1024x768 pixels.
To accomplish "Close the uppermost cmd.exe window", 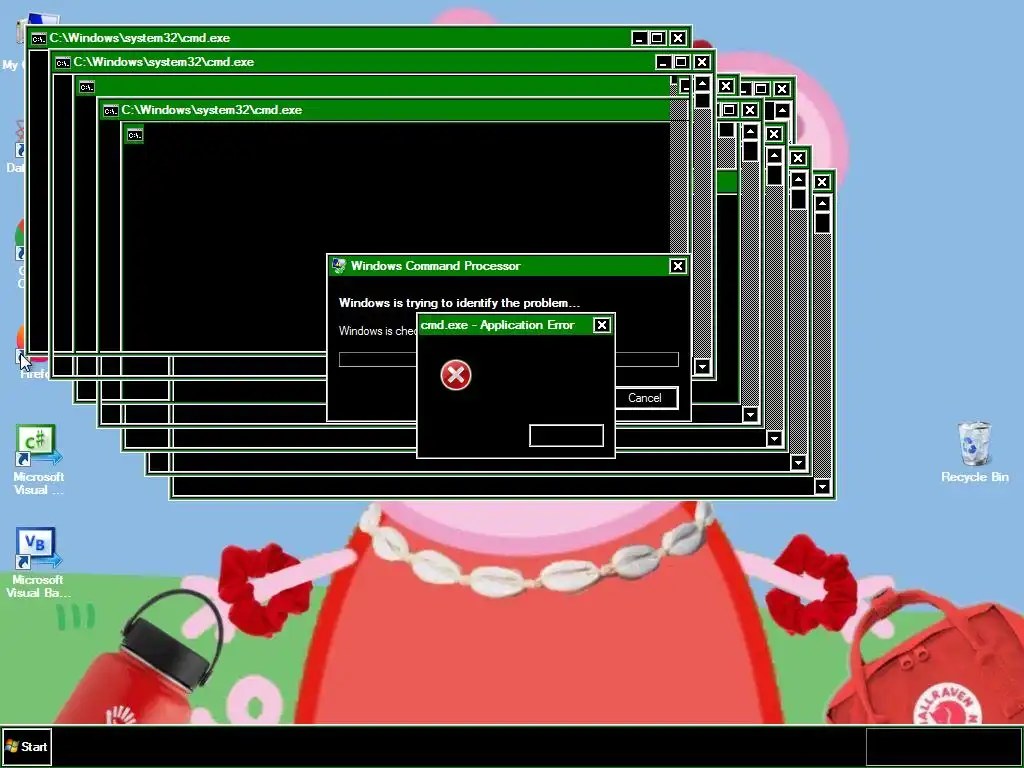I will point(678,39).
